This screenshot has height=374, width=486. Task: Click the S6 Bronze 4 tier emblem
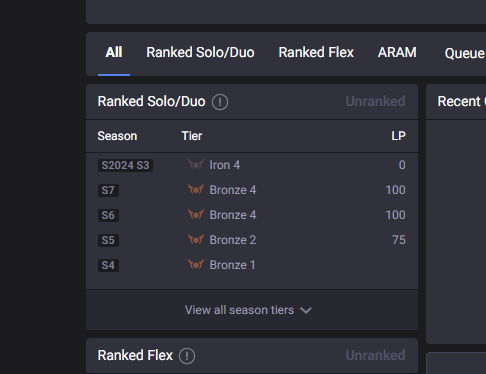pyautogui.click(x=196, y=214)
